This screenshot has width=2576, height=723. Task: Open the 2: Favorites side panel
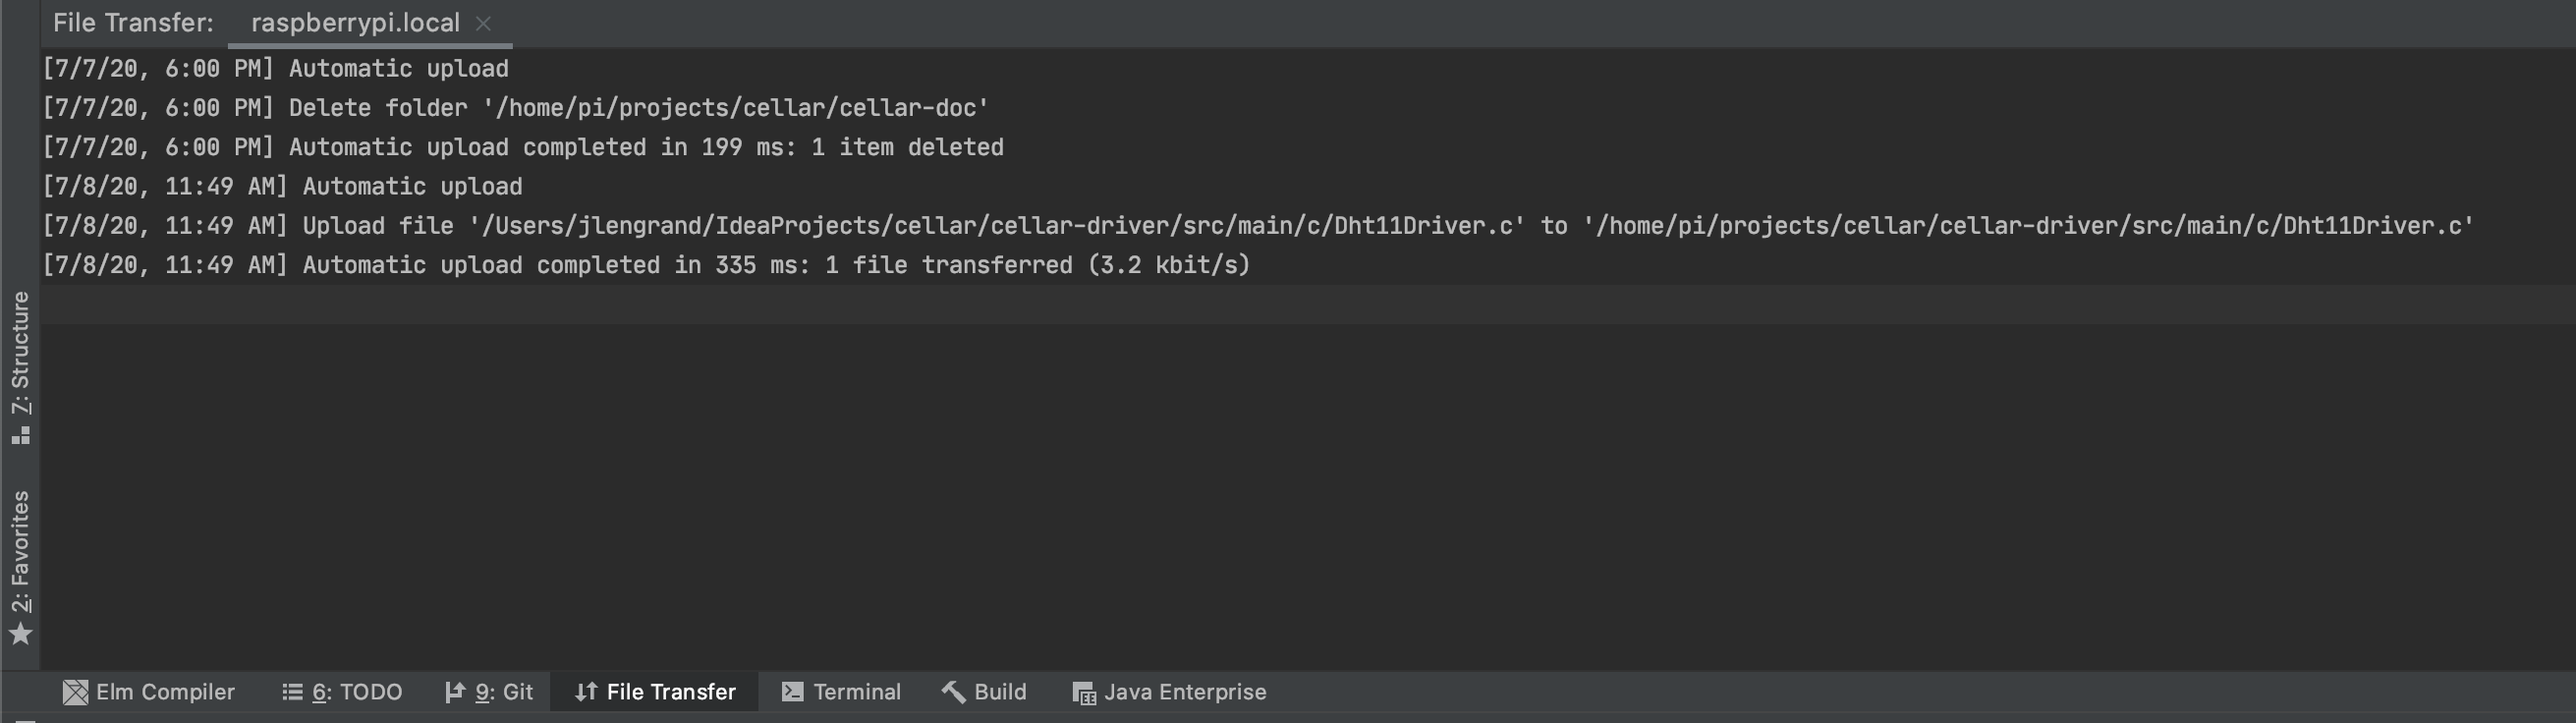(x=20, y=567)
